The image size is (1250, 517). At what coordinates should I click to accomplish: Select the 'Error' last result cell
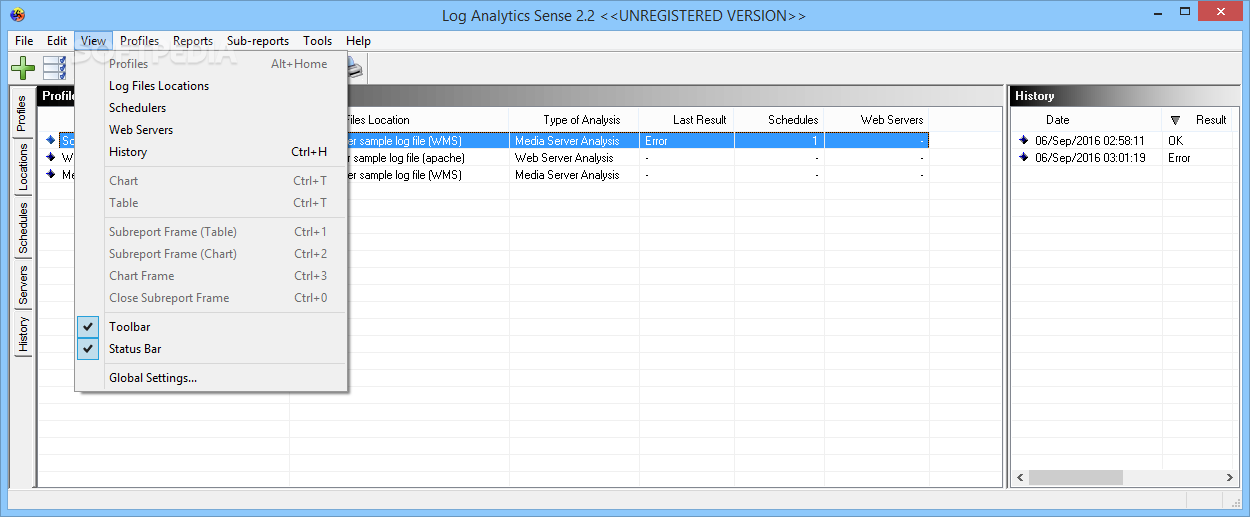click(x=686, y=141)
